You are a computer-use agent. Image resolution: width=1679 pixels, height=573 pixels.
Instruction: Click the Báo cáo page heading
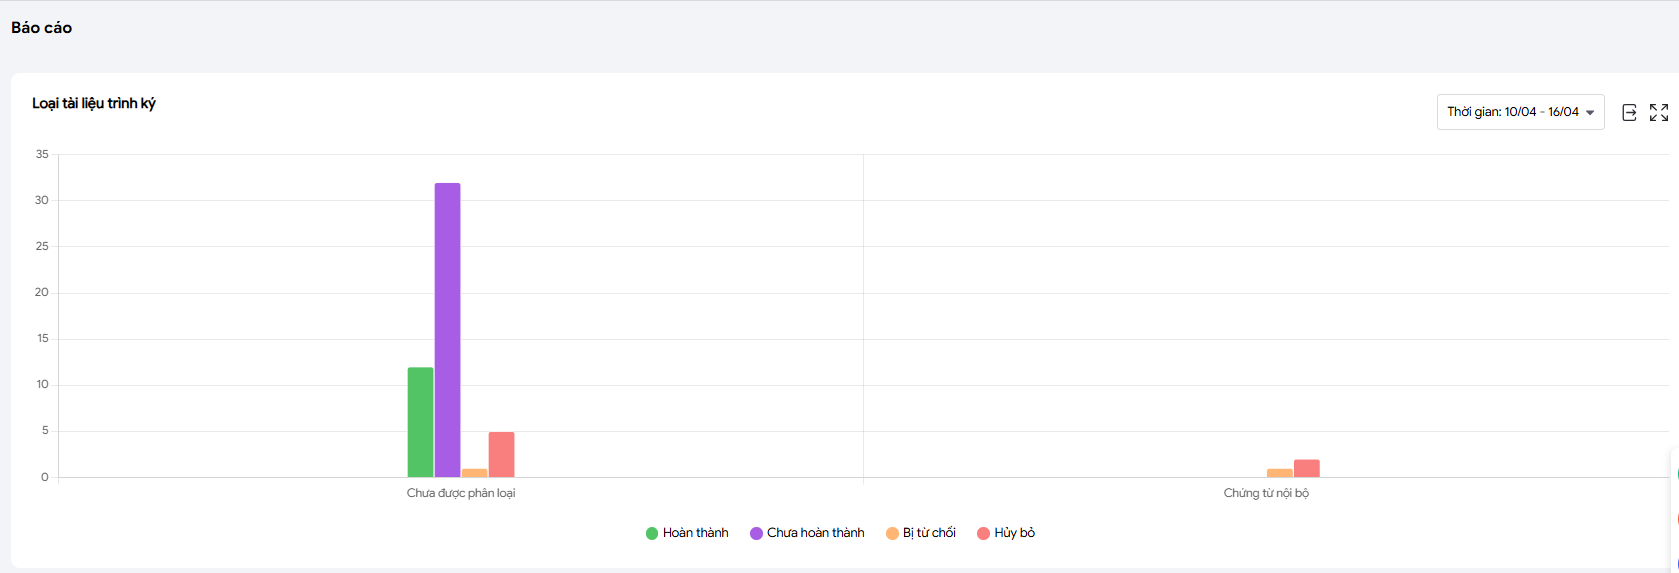pos(42,28)
